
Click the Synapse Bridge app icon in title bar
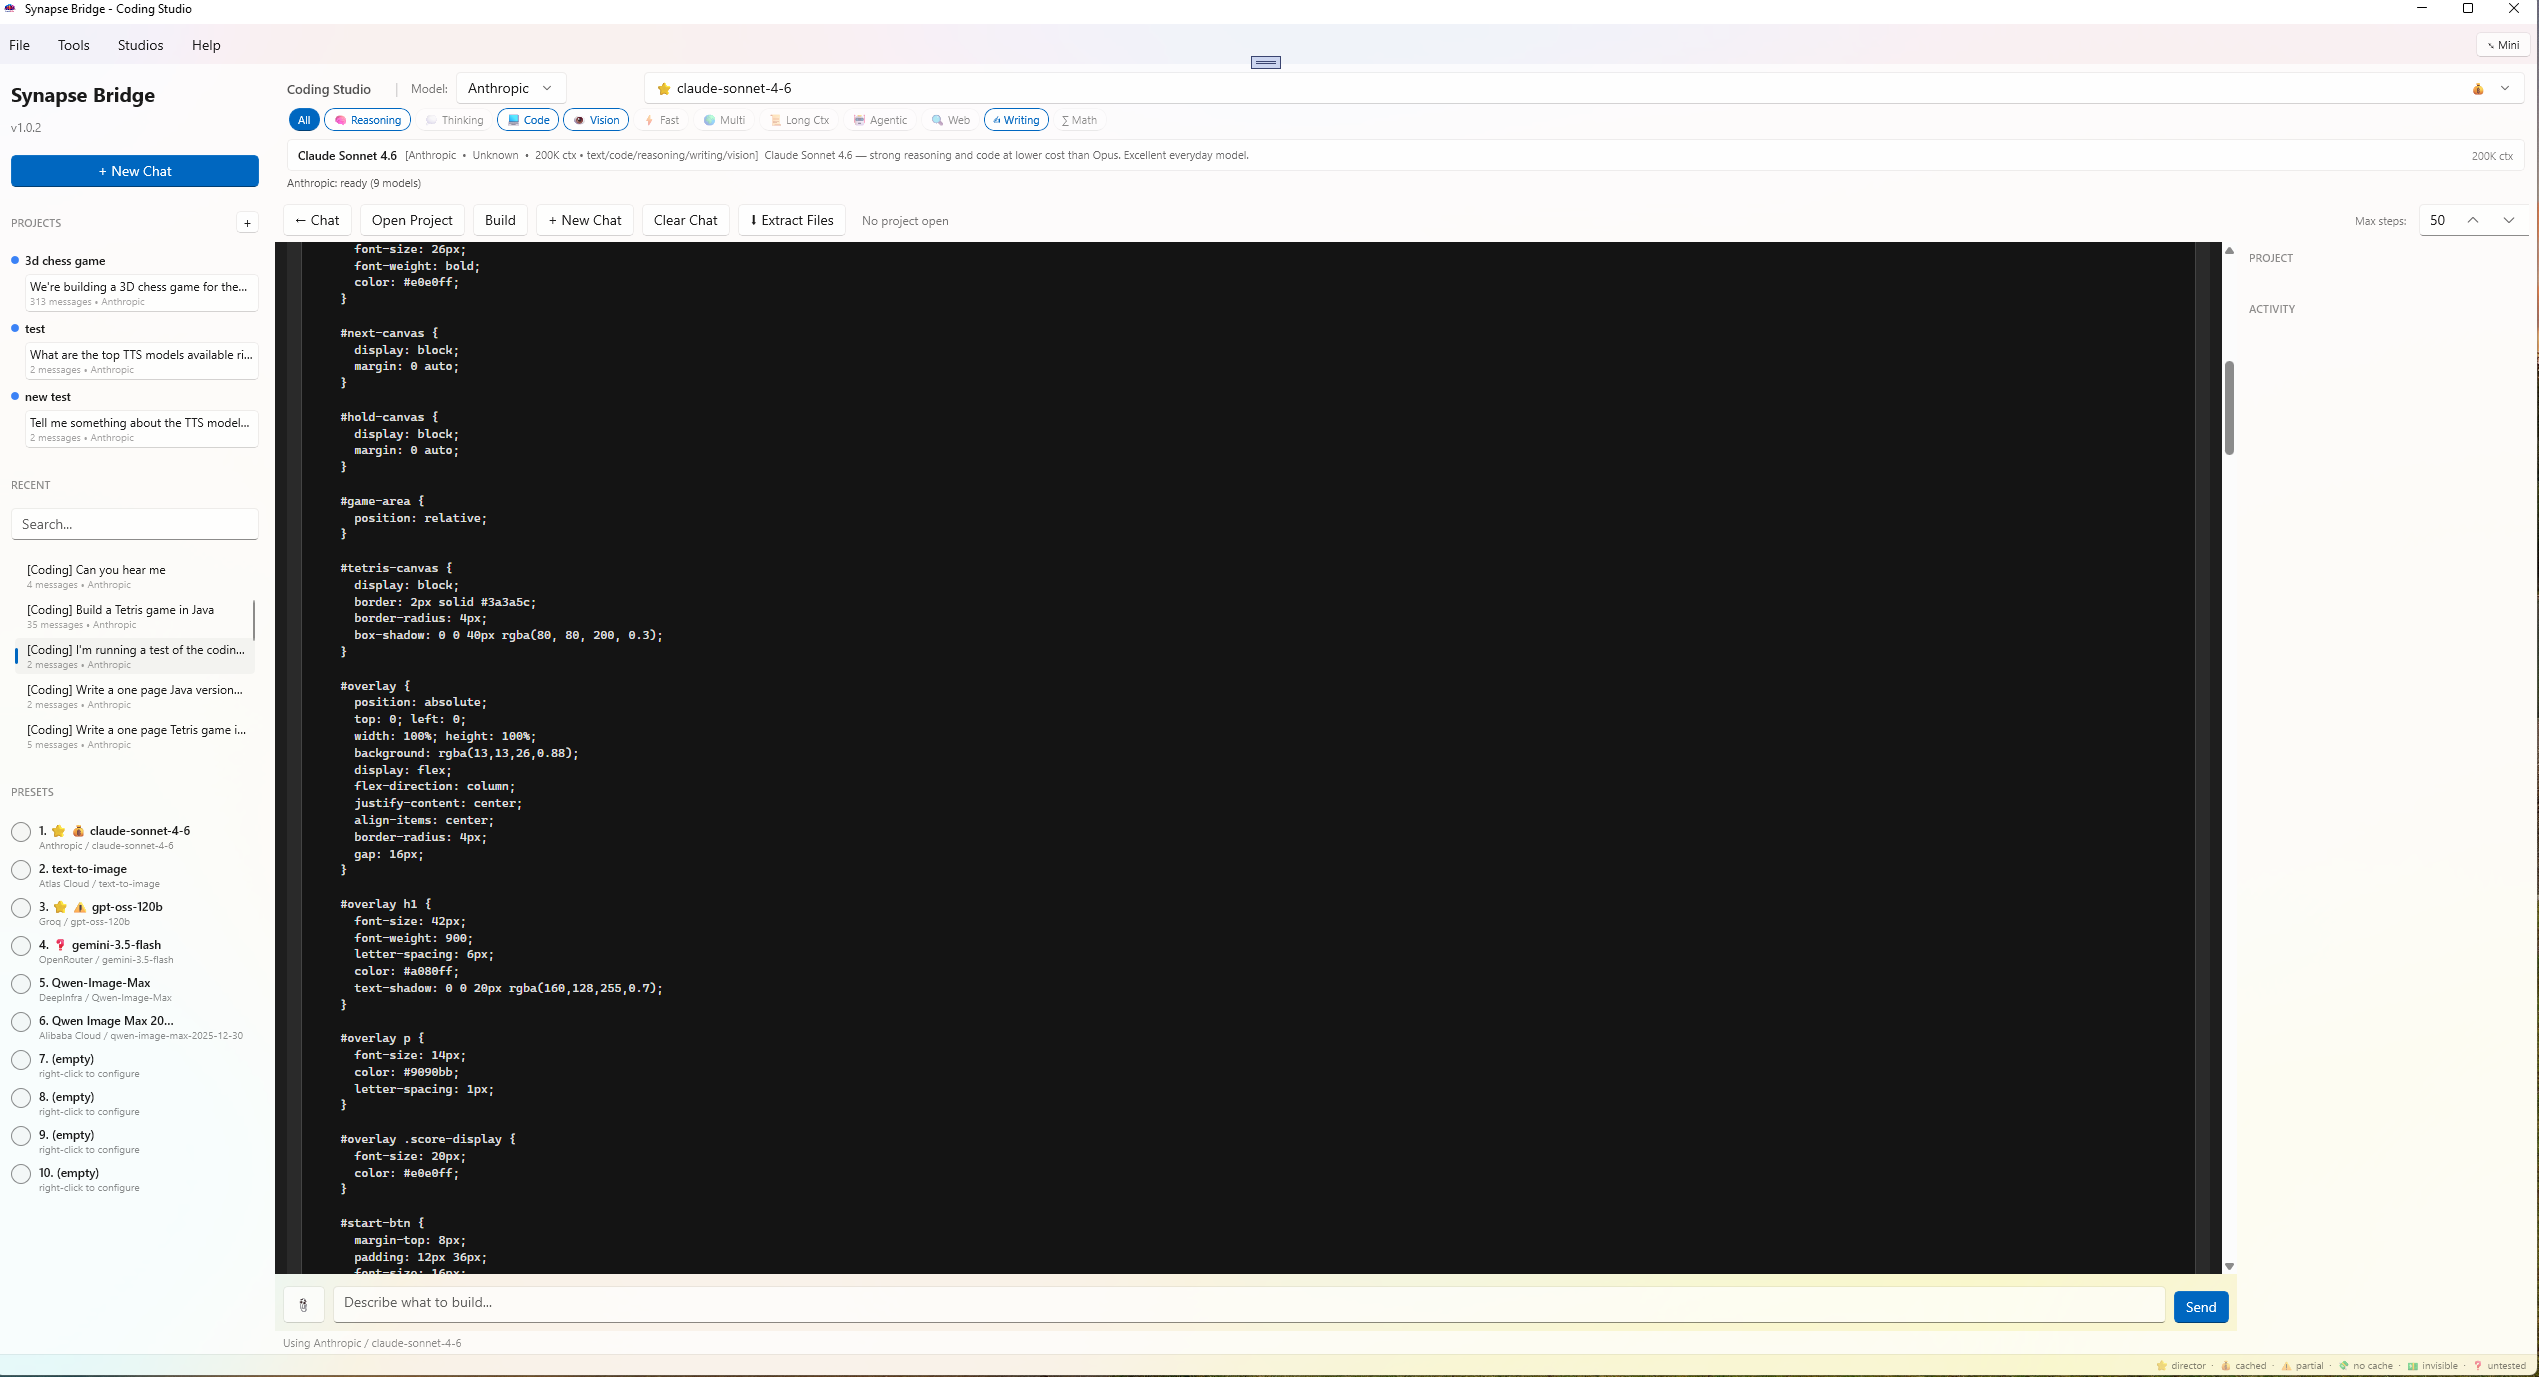11,9
